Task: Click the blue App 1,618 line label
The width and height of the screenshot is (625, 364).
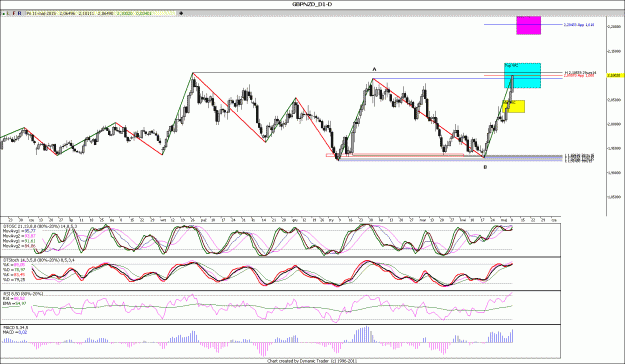Action: [x=579, y=25]
